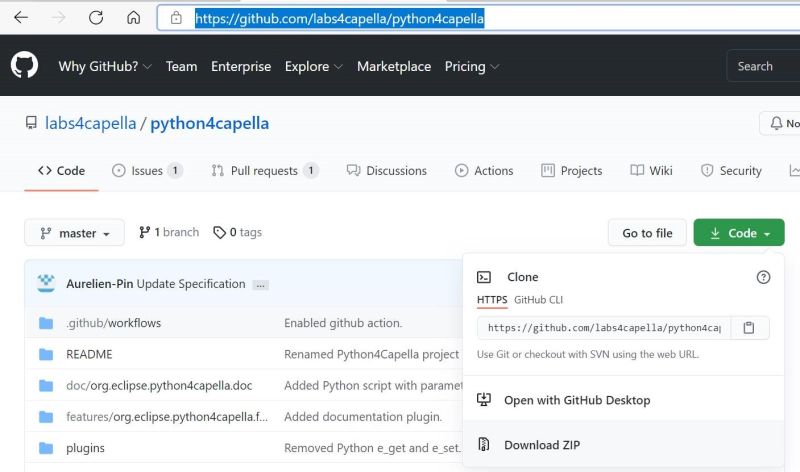This screenshot has height=472, width=800.
Task: Open the Enterprise page link
Action: point(241,66)
